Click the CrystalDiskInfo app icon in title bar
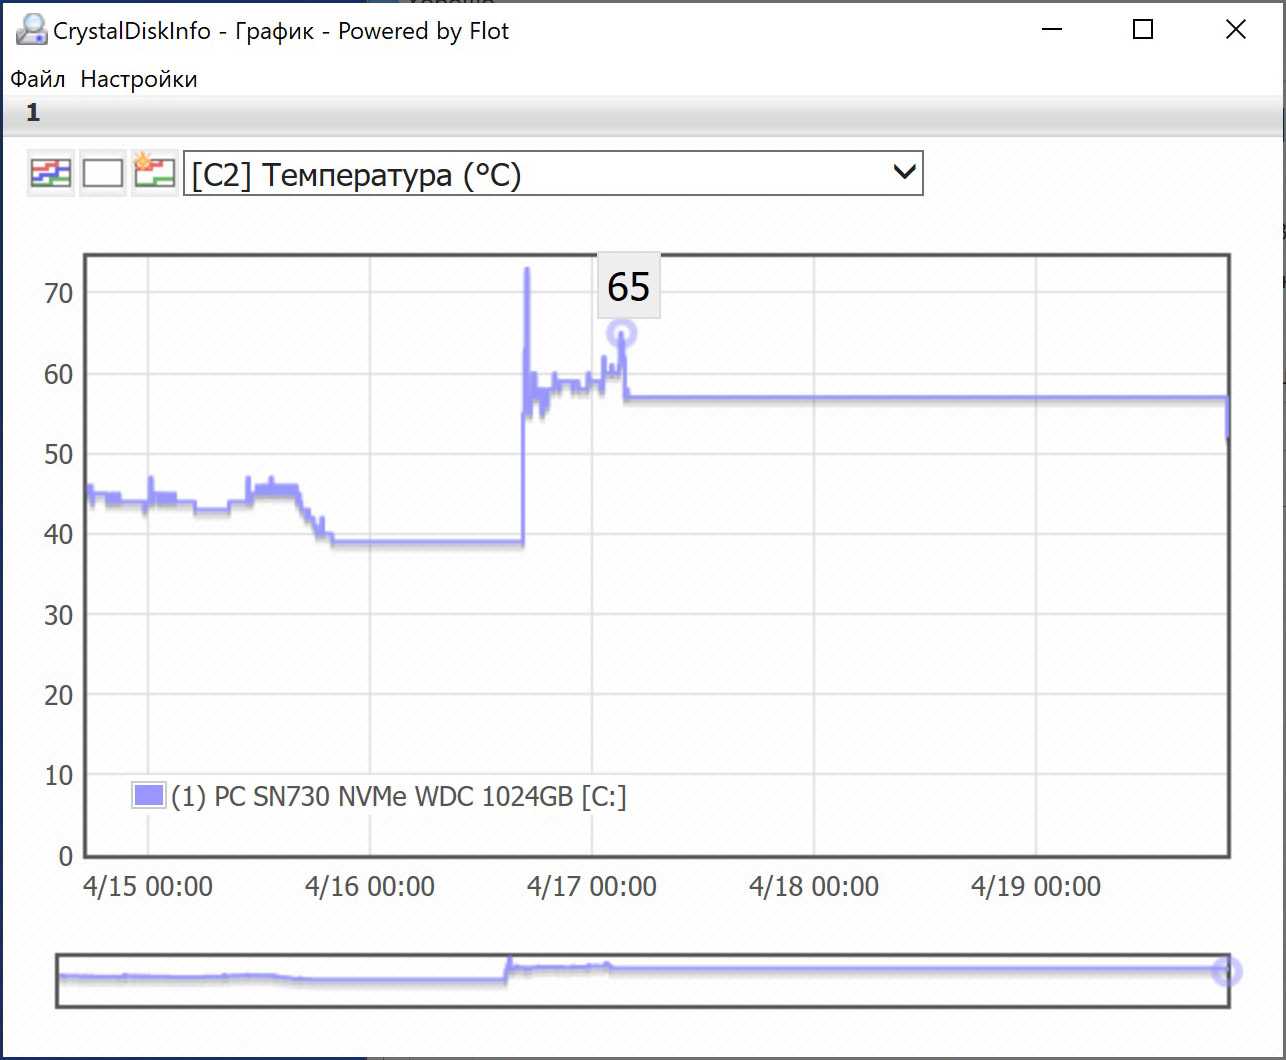 [31, 30]
